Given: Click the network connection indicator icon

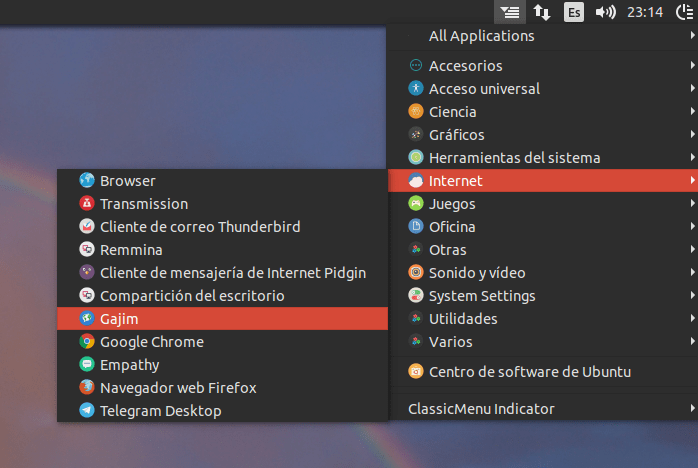Looking at the screenshot, I should 541,12.
